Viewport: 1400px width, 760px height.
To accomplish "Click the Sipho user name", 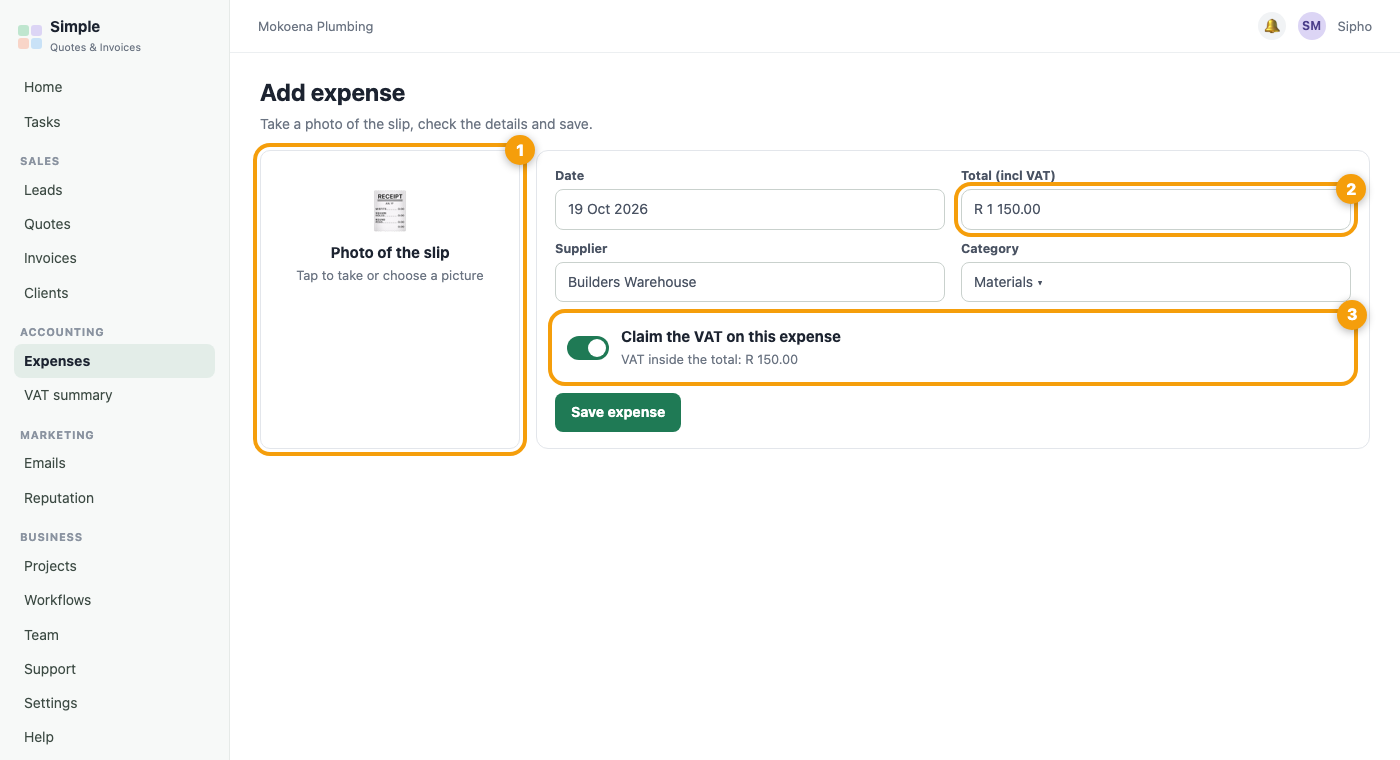I will click(x=1355, y=27).
